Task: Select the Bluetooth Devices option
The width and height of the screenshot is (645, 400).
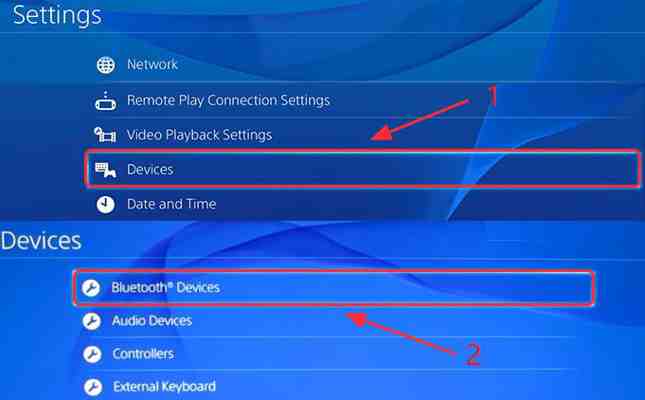Action: (334, 288)
